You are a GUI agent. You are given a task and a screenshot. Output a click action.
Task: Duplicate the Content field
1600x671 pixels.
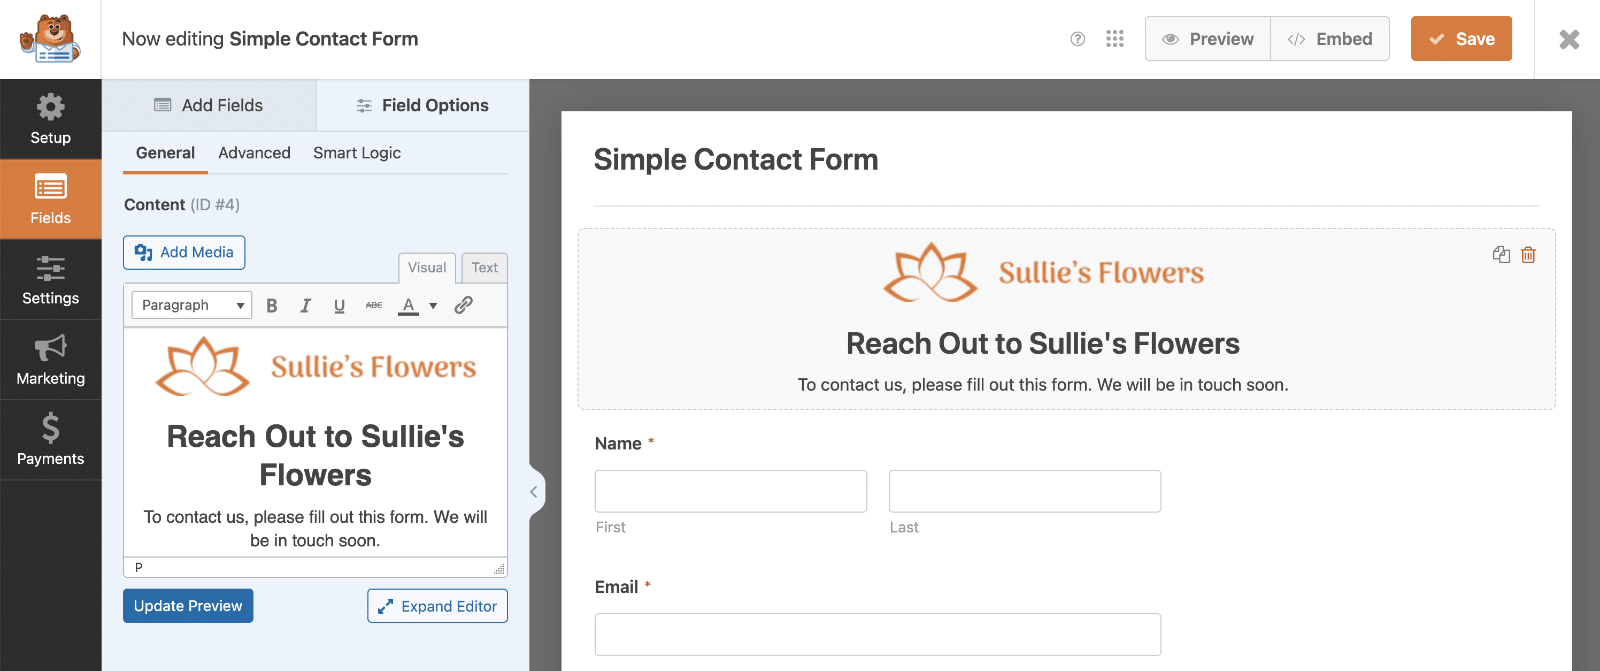[x=1501, y=255]
